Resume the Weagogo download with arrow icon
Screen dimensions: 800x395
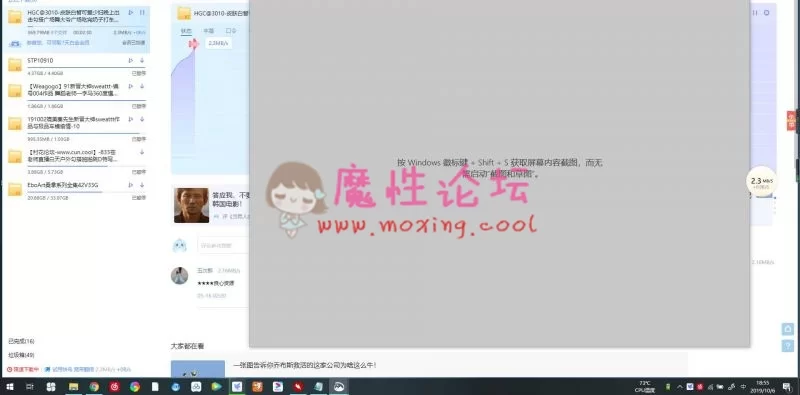pos(142,86)
